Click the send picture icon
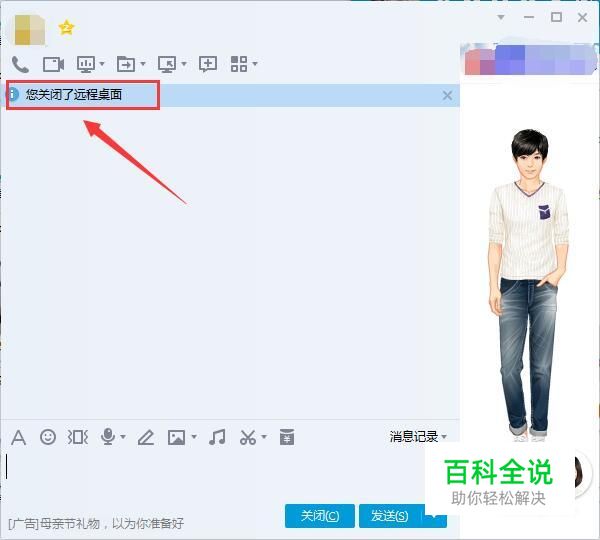The image size is (600, 540). [x=176, y=437]
